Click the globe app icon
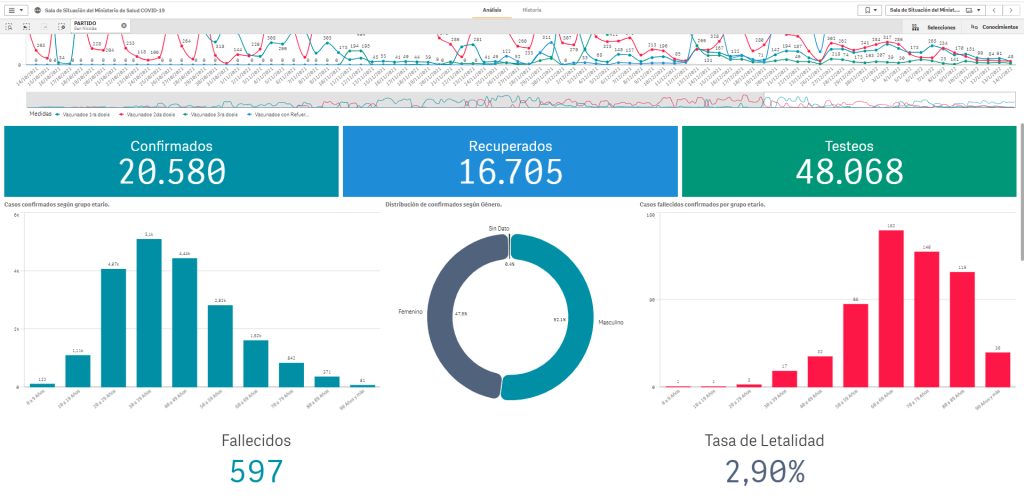Screen dimensions: 1024x501 38,9
